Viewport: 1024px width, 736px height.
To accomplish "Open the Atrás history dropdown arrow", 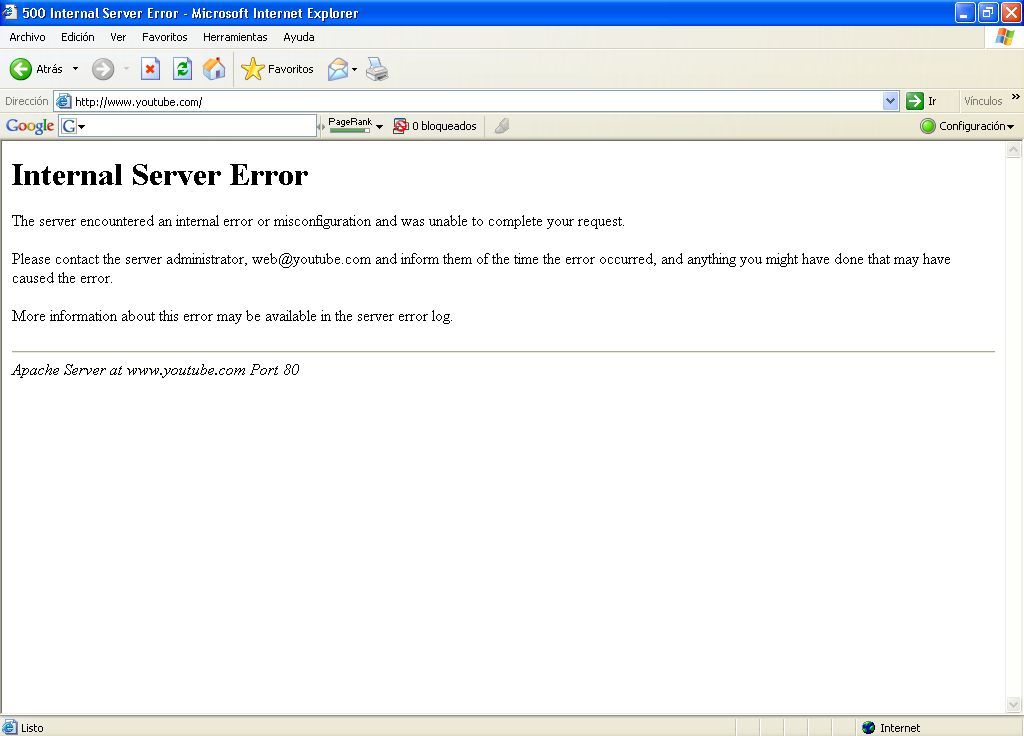I will pos(75,69).
